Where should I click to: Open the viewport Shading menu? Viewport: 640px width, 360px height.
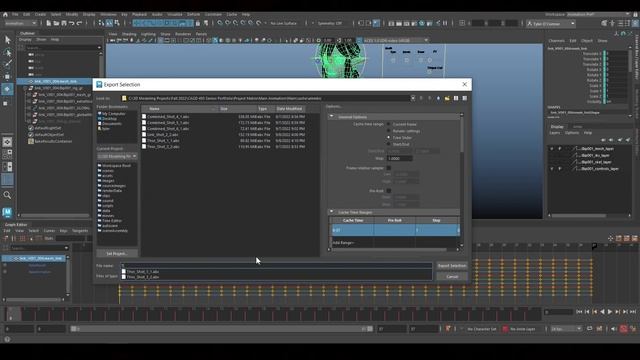[x=129, y=34]
